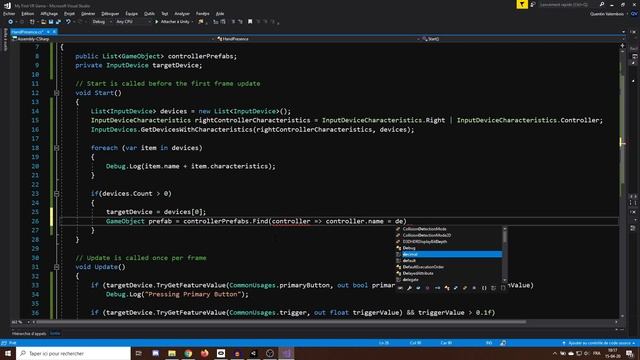Open the HandPresence class navigation dropdown

[x=318, y=39]
